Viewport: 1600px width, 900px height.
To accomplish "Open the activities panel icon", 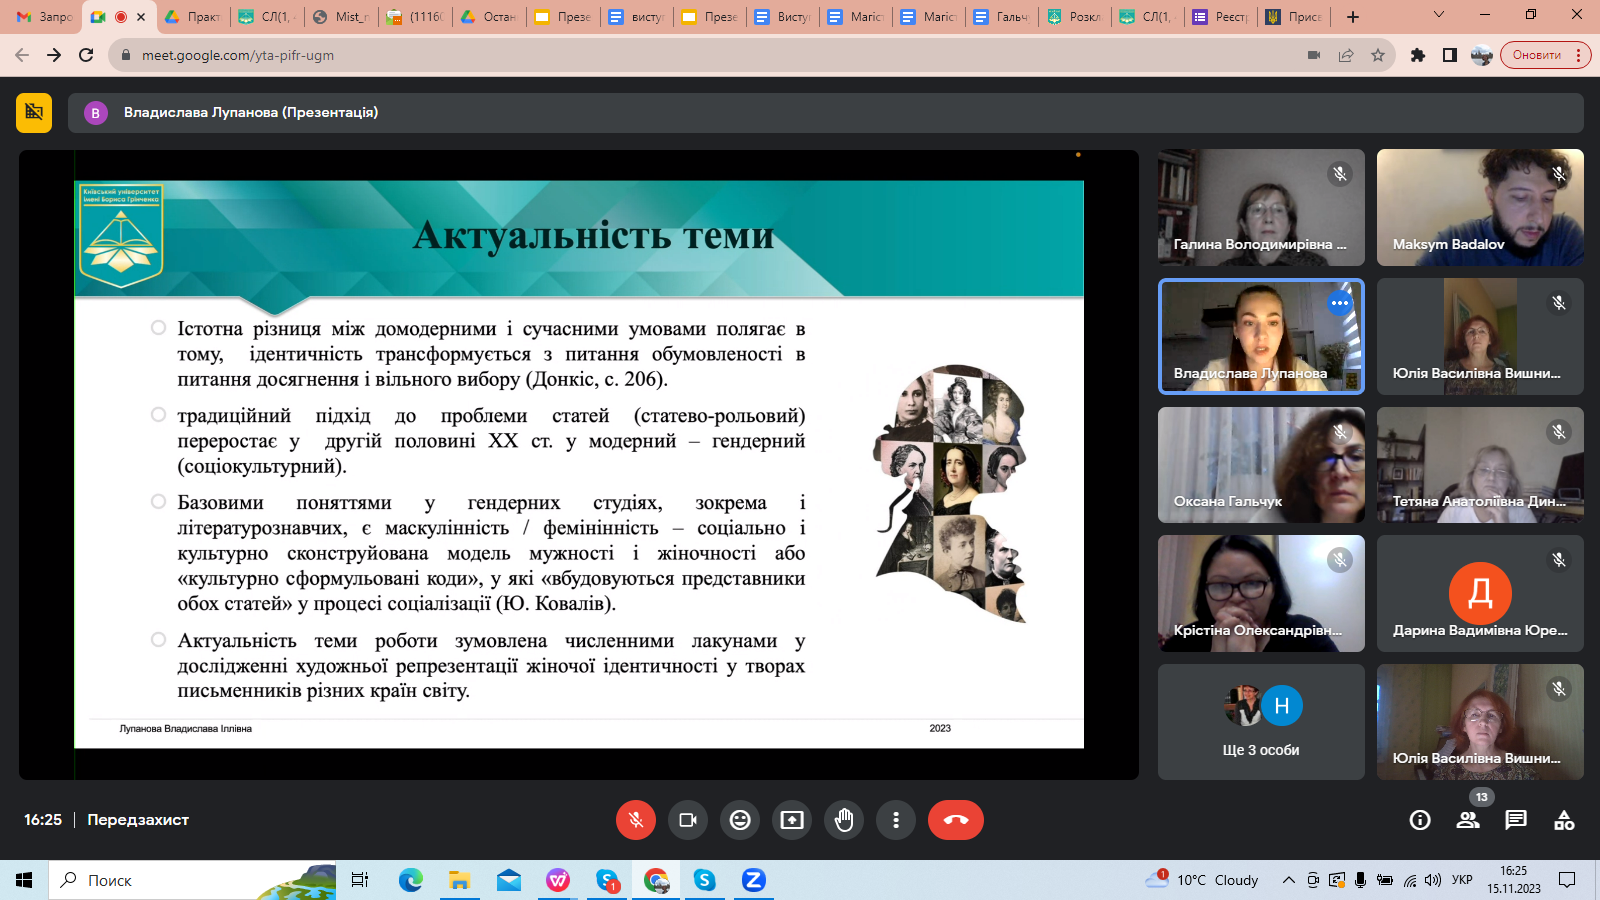I will point(1564,820).
